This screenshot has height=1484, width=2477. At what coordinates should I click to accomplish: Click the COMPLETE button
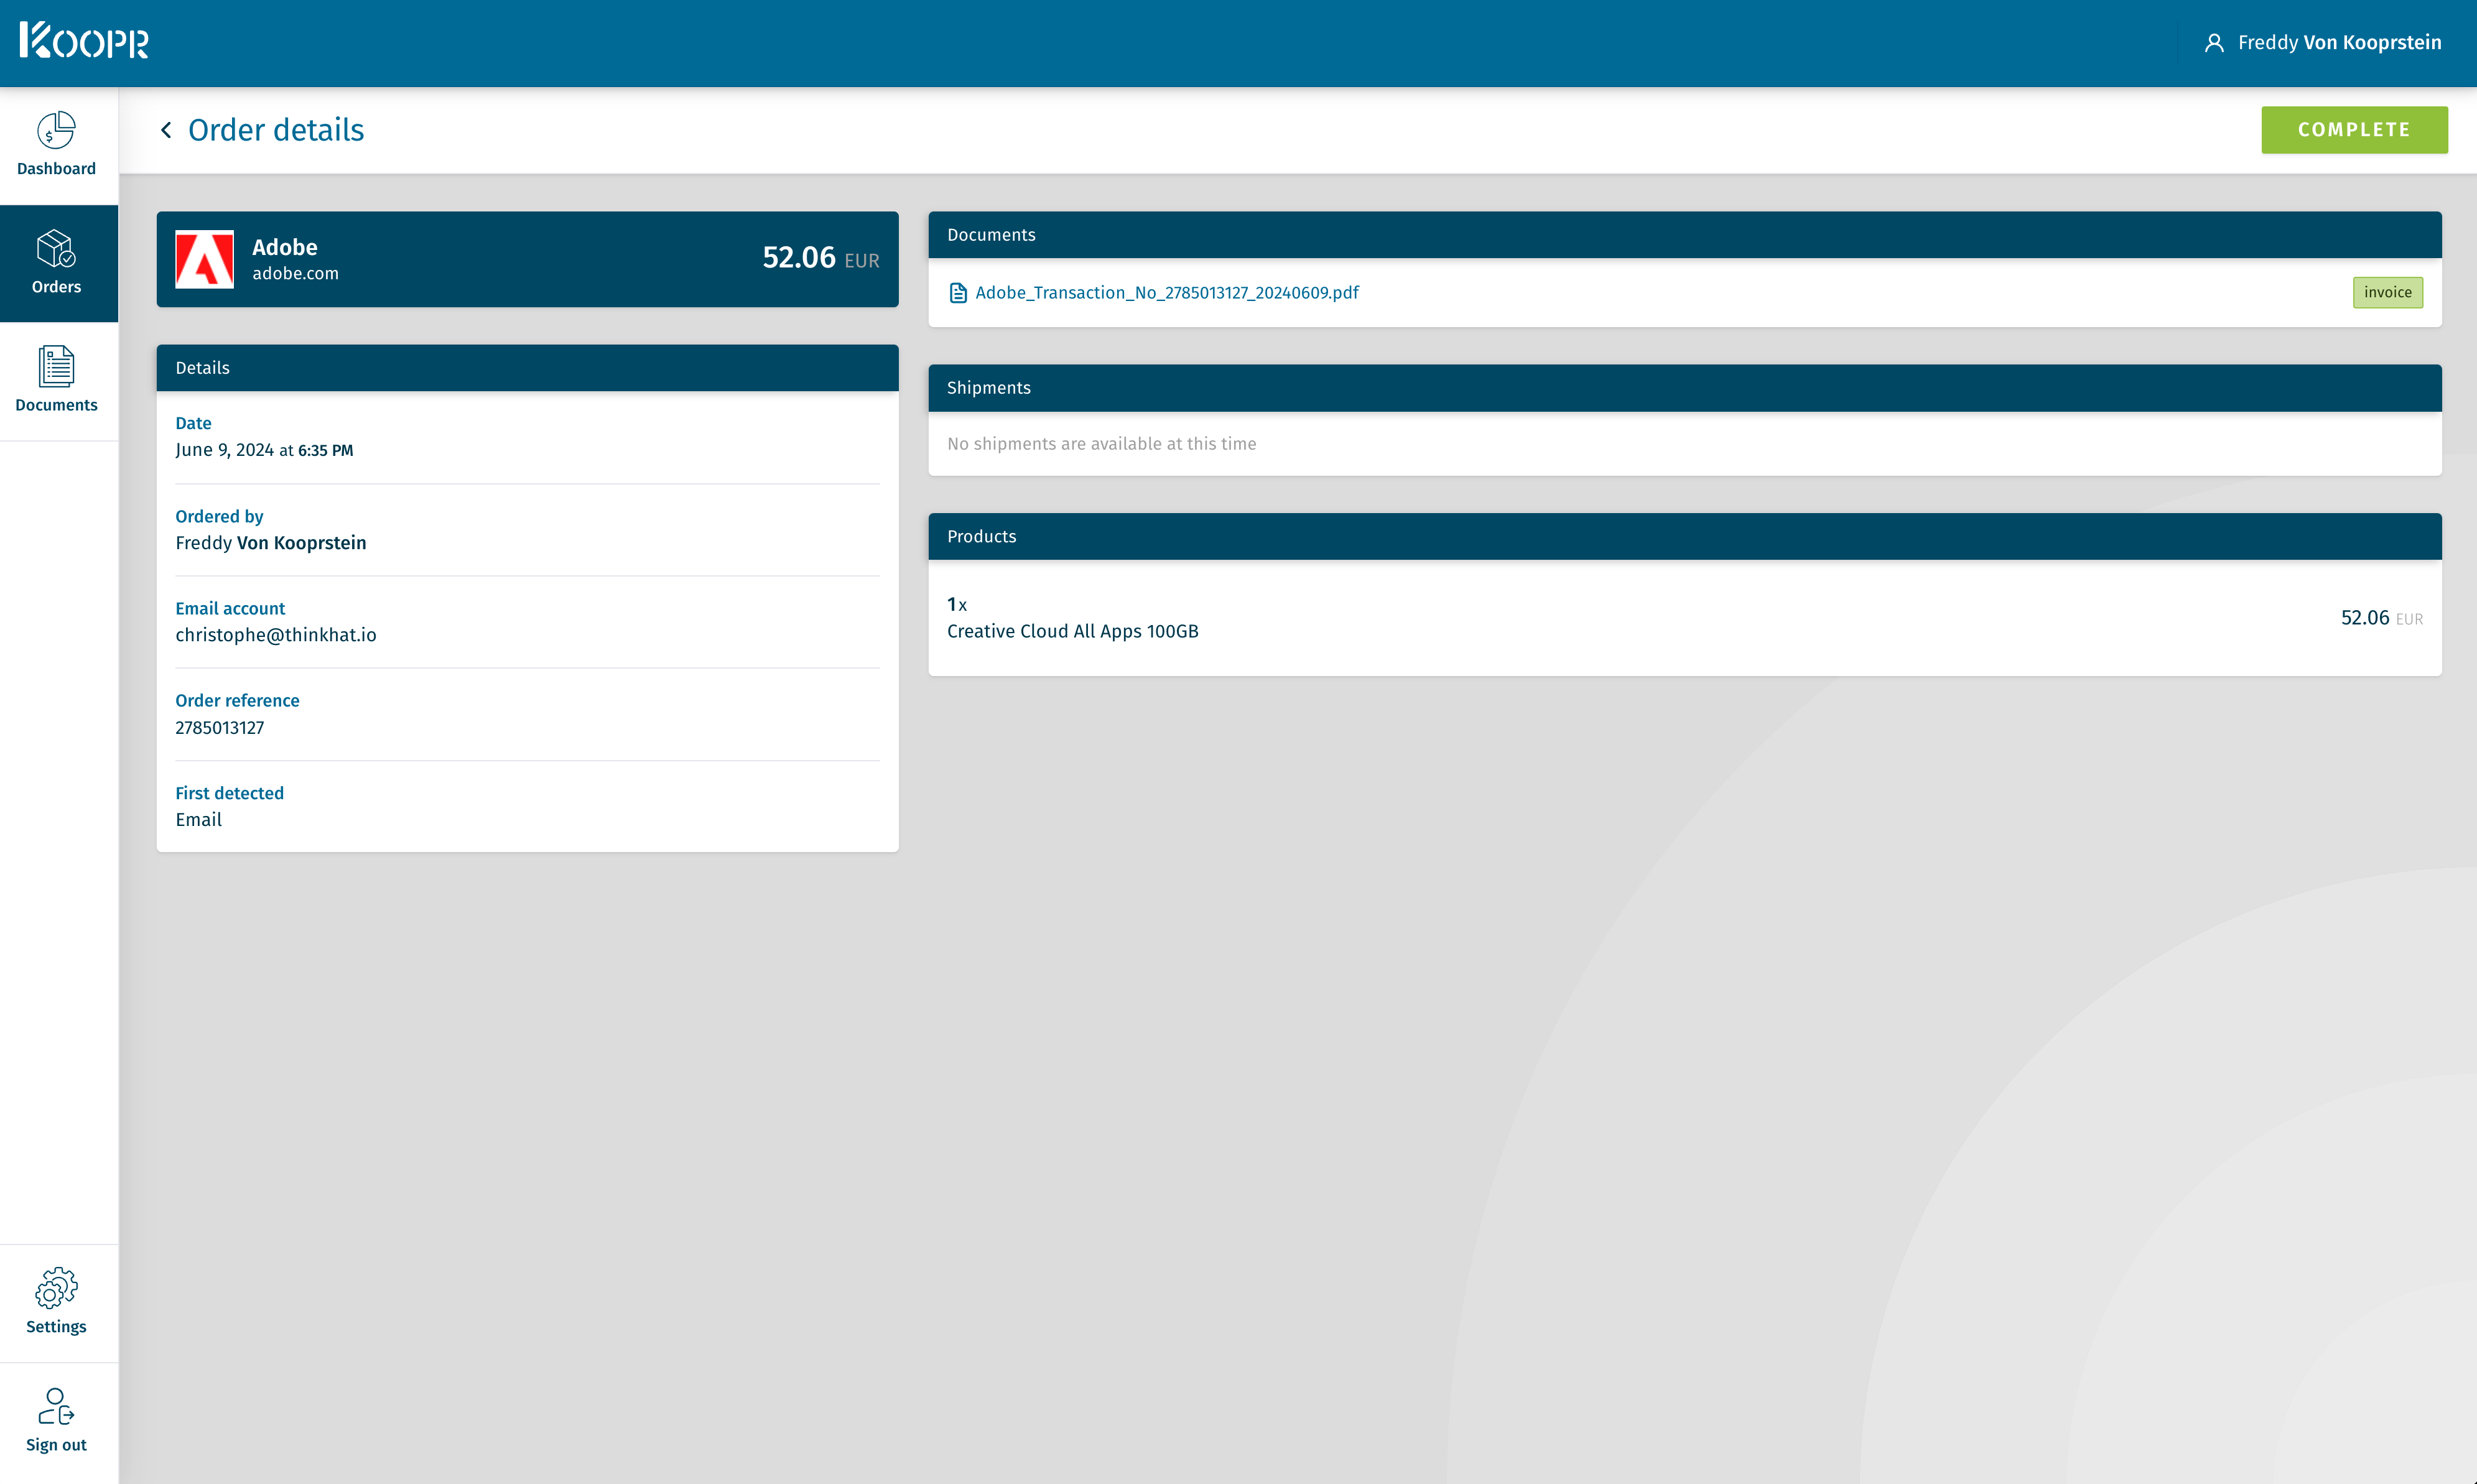(x=2354, y=130)
